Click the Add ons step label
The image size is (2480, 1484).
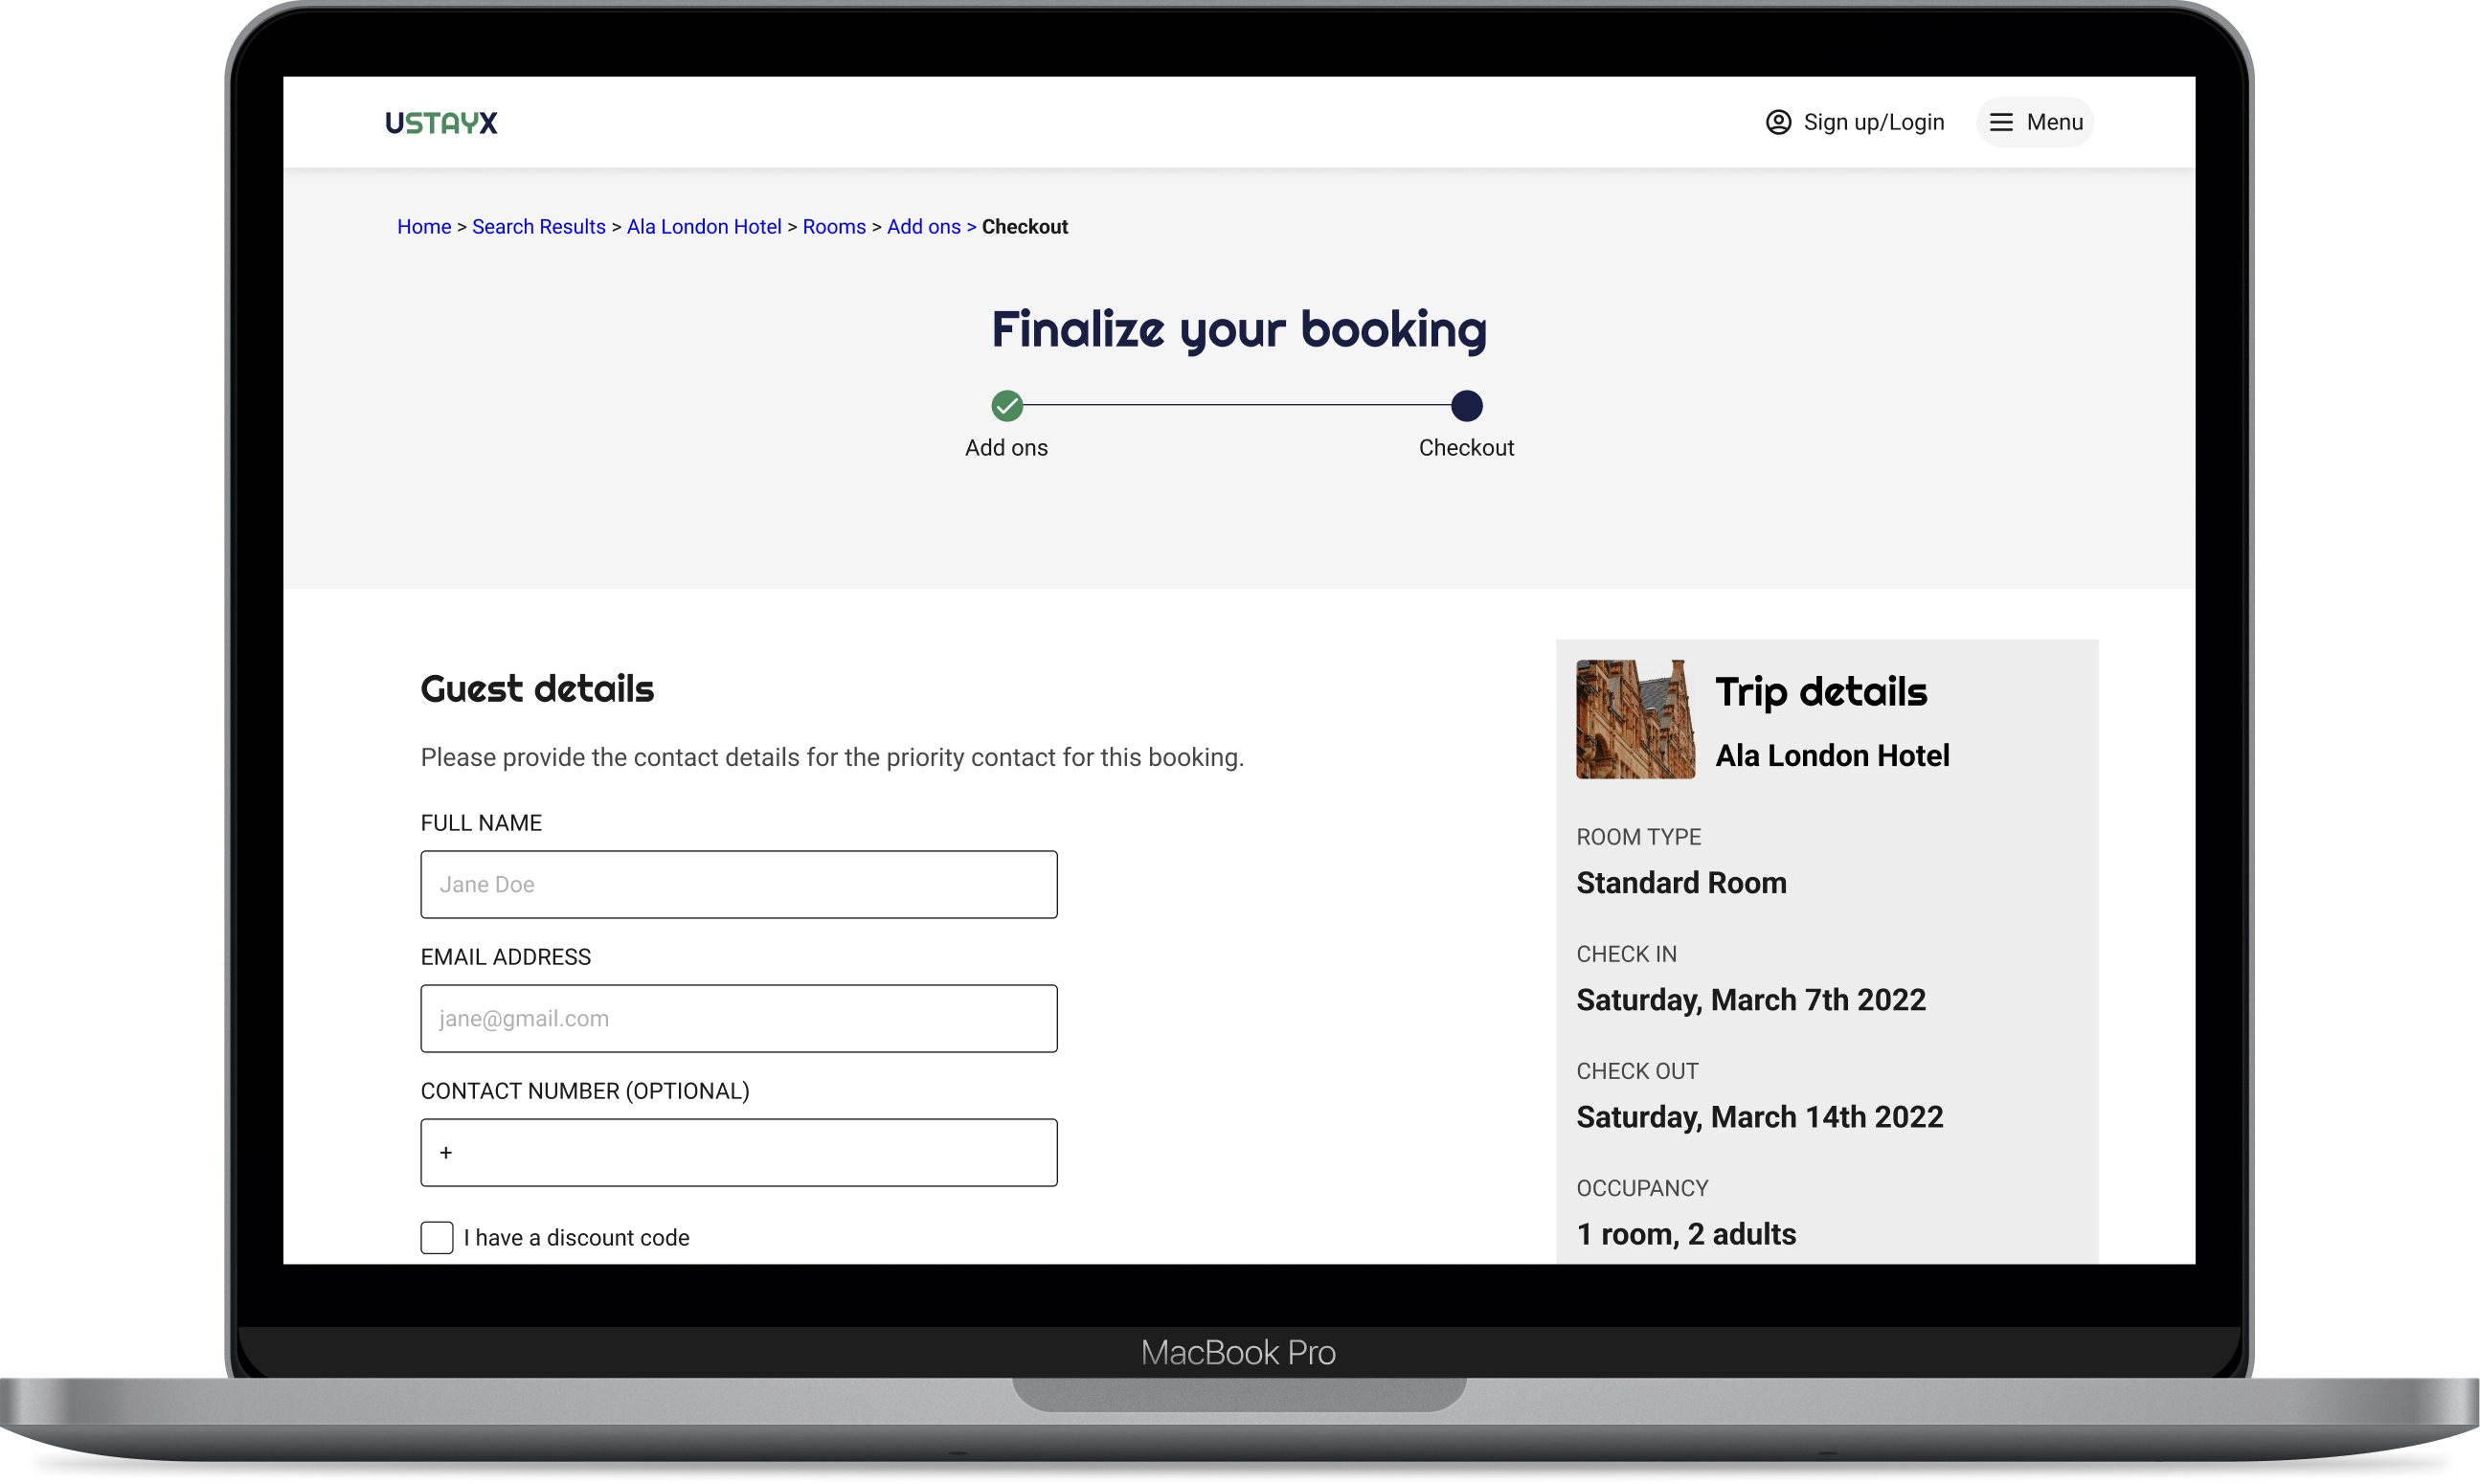[1006, 448]
